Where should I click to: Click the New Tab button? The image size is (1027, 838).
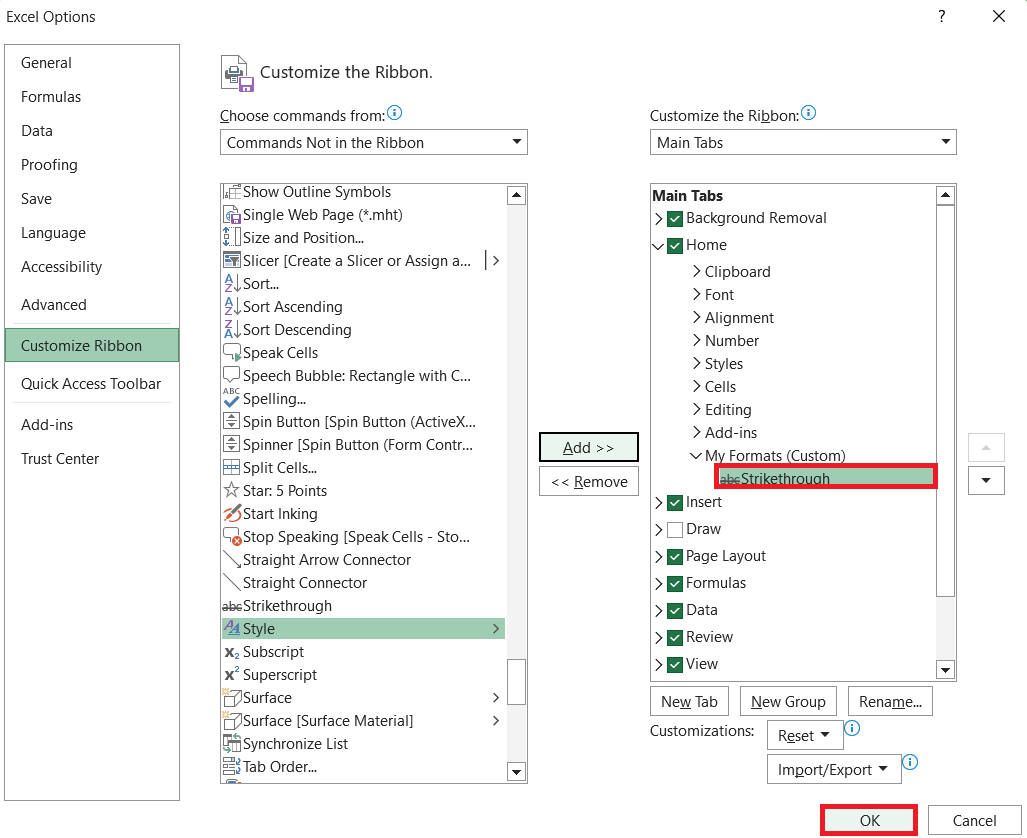(690, 702)
